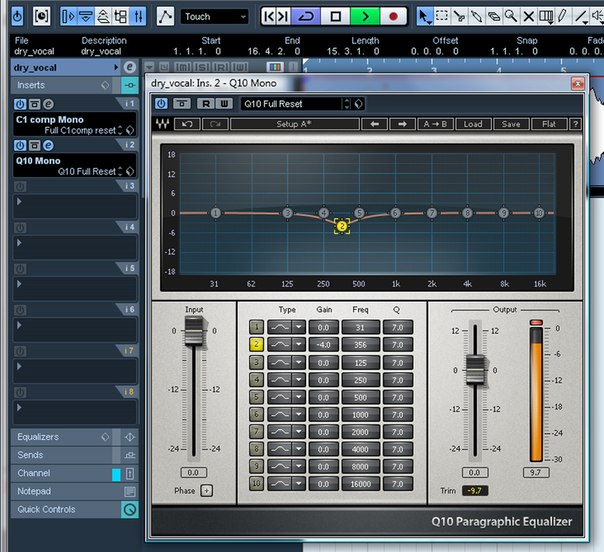
Task: Click the previous preset left arrow
Action: click(374, 124)
